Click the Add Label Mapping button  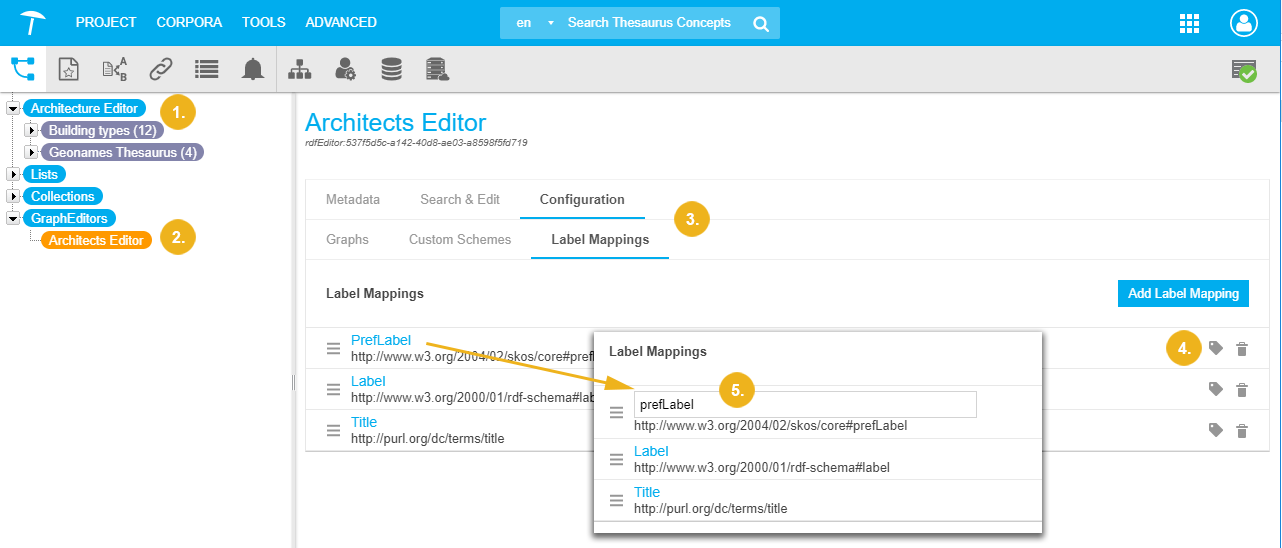[x=1183, y=293]
